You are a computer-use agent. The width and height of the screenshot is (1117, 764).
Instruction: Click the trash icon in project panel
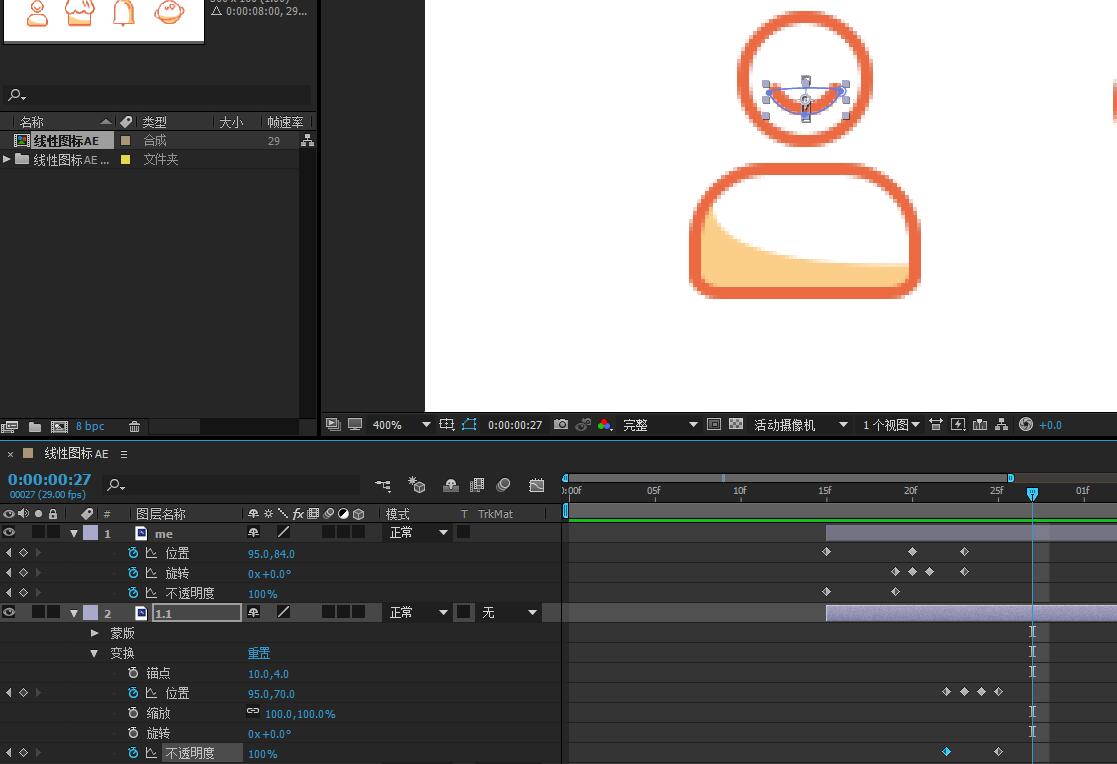pos(134,427)
